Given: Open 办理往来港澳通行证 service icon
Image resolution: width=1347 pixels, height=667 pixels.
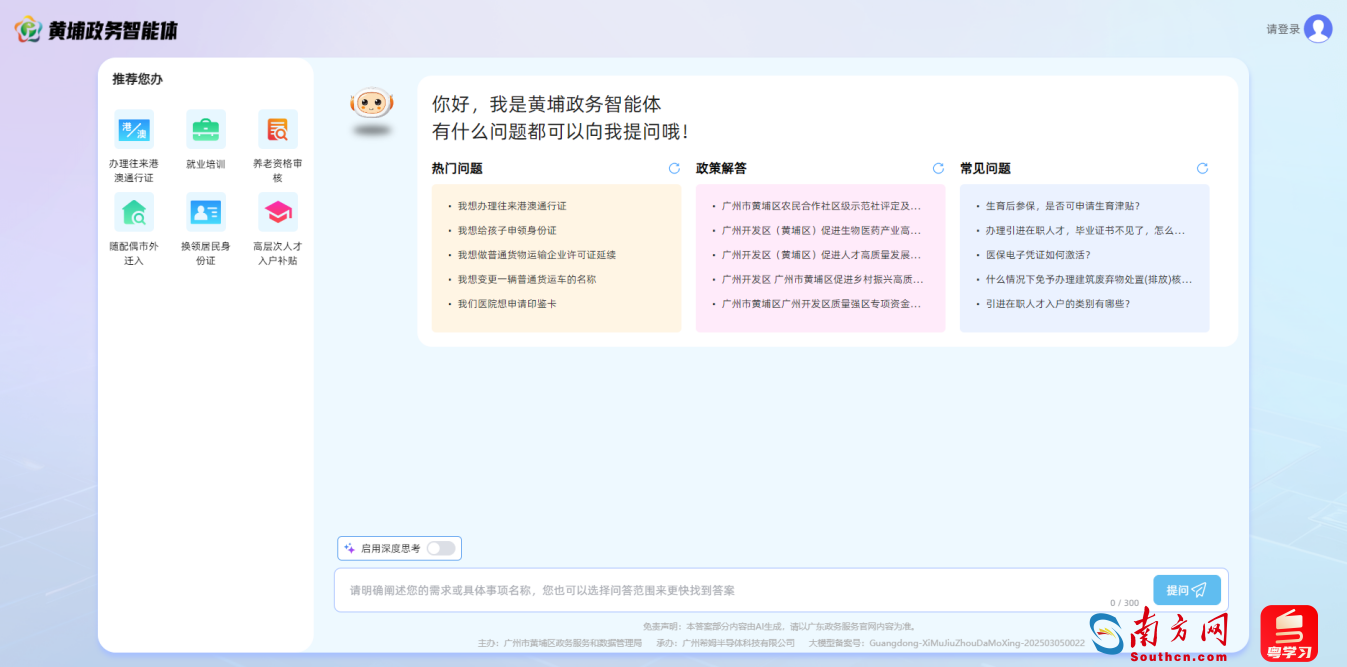Looking at the screenshot, I should (134, 129).
